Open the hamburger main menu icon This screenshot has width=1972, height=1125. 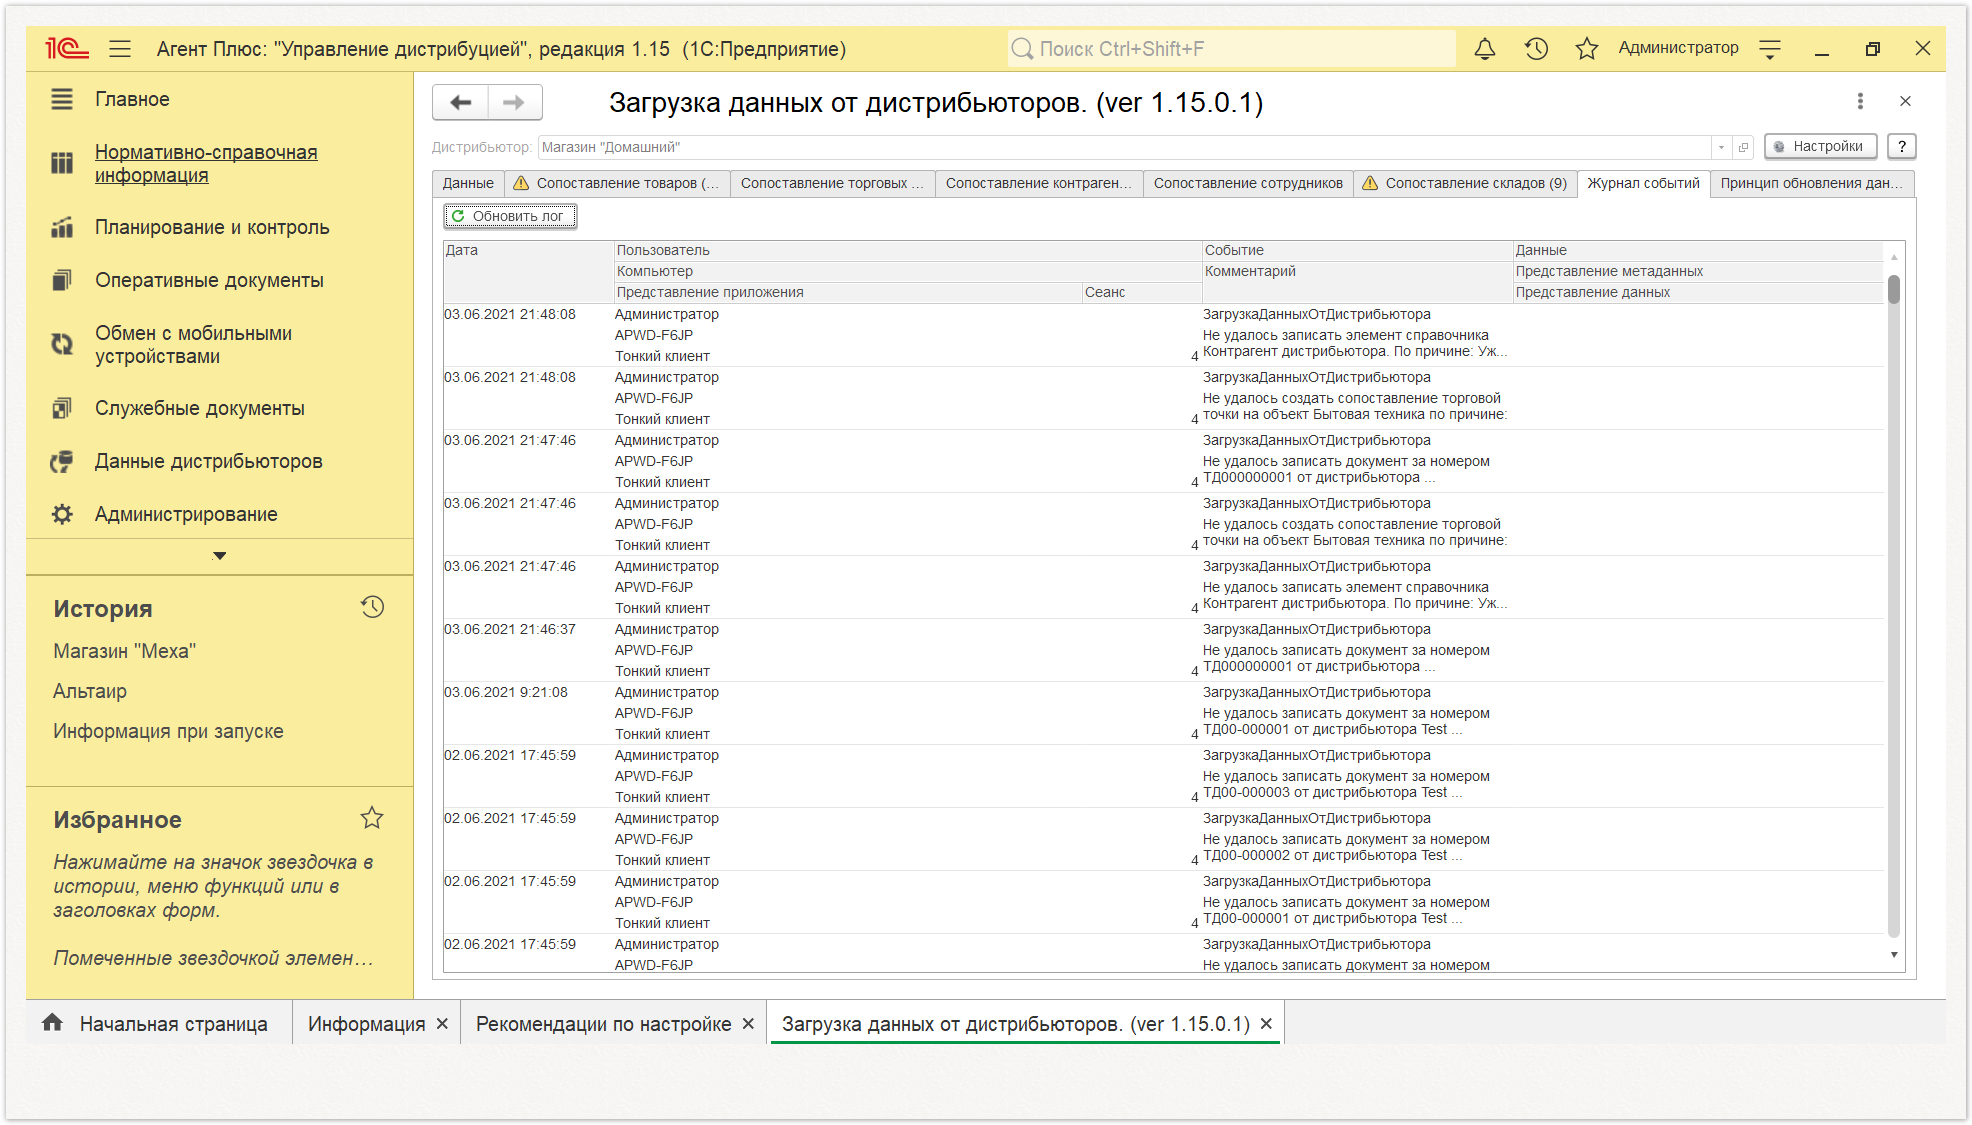(x=120, y=48)
